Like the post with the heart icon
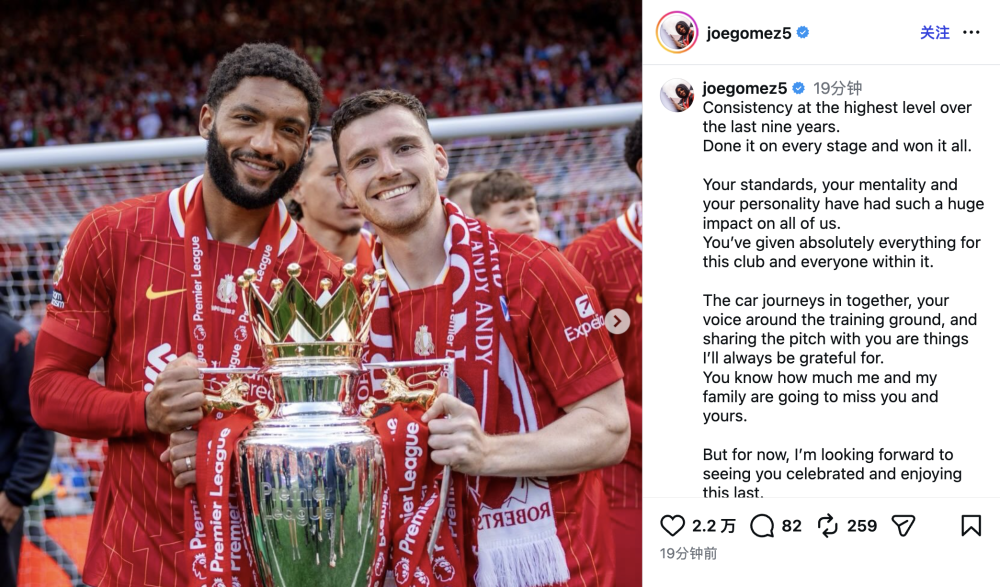1000x587 pixels. click(672, 526)
